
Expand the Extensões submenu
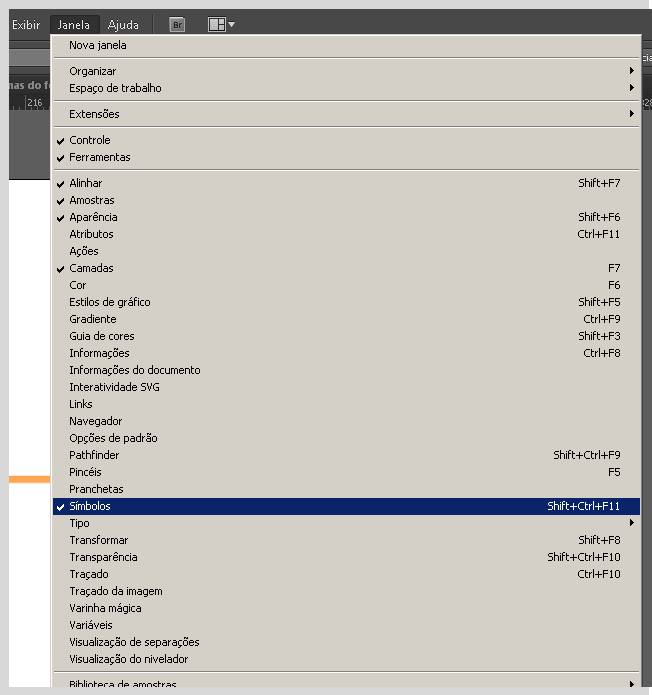click(347, 114)
